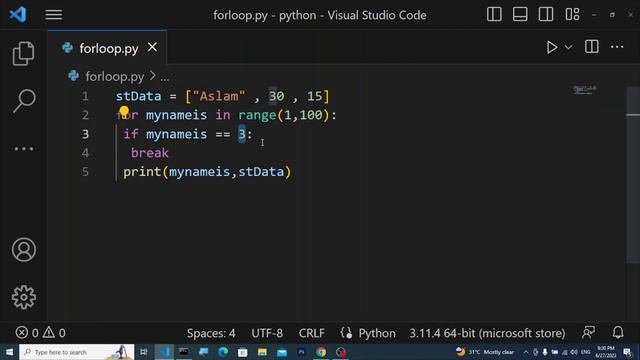
Task: Open File Explorer from taskbar
Action: coord(262,352)
